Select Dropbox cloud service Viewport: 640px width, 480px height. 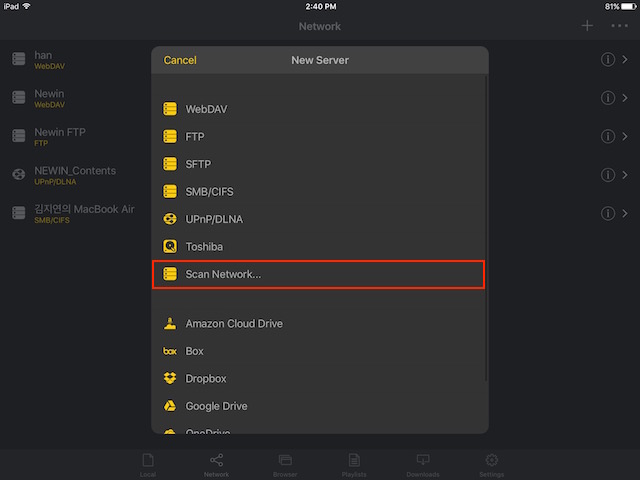point(318,378)
